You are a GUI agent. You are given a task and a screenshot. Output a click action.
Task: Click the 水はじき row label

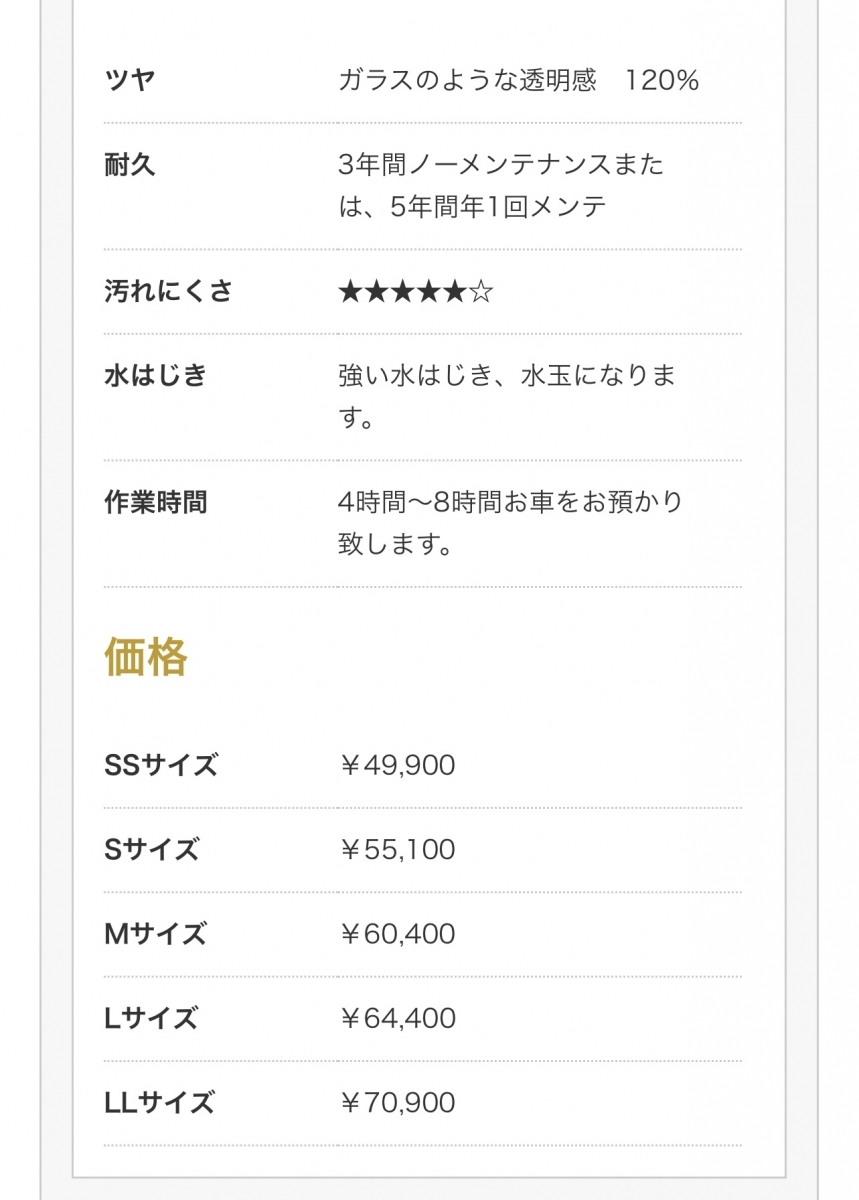coord(155,376)
